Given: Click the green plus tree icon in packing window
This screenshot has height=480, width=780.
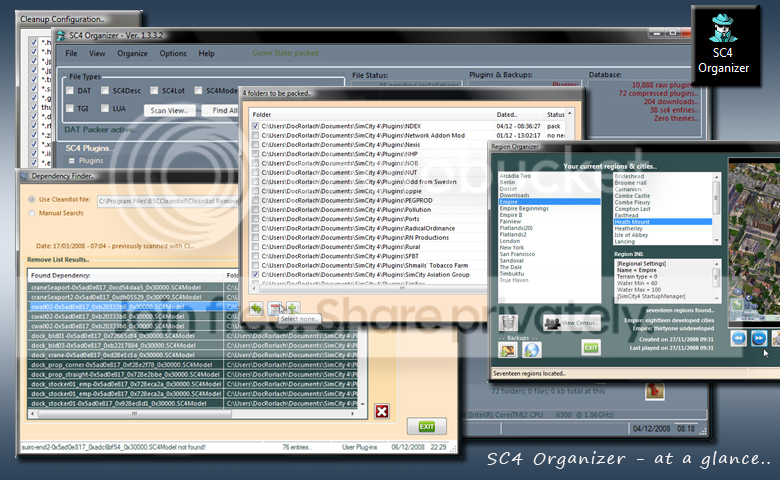Looking at the screenshot, I should 293,308.
